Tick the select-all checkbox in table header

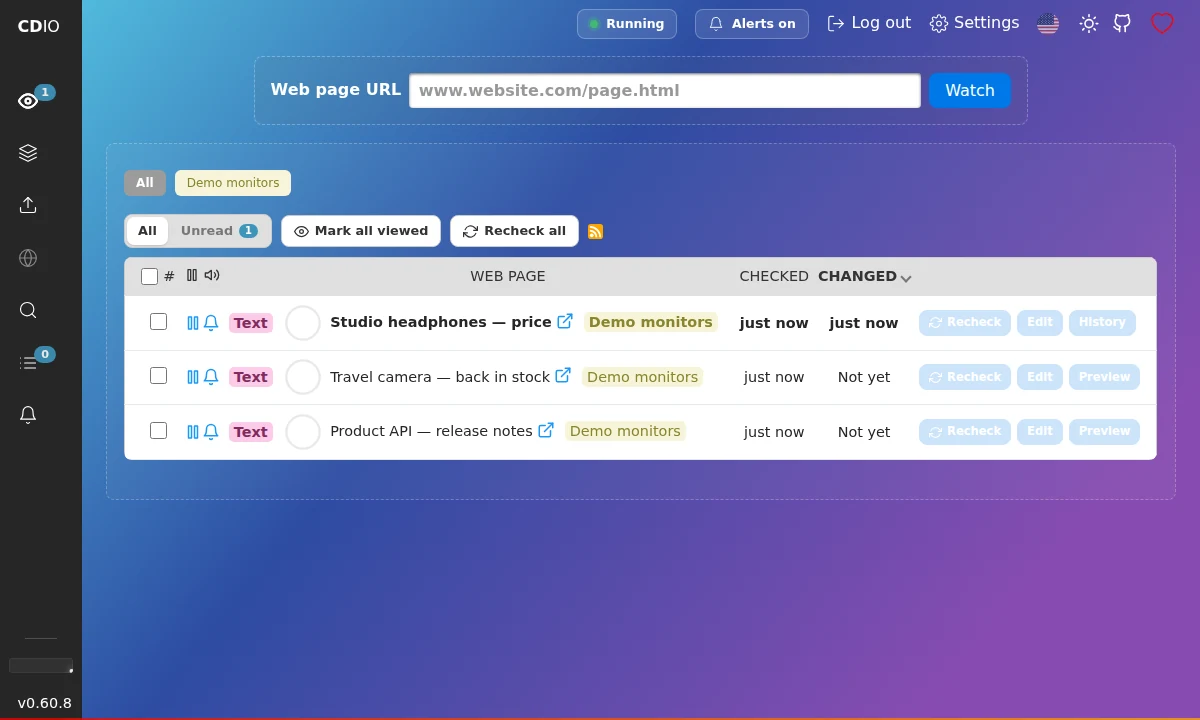point(149,276)
